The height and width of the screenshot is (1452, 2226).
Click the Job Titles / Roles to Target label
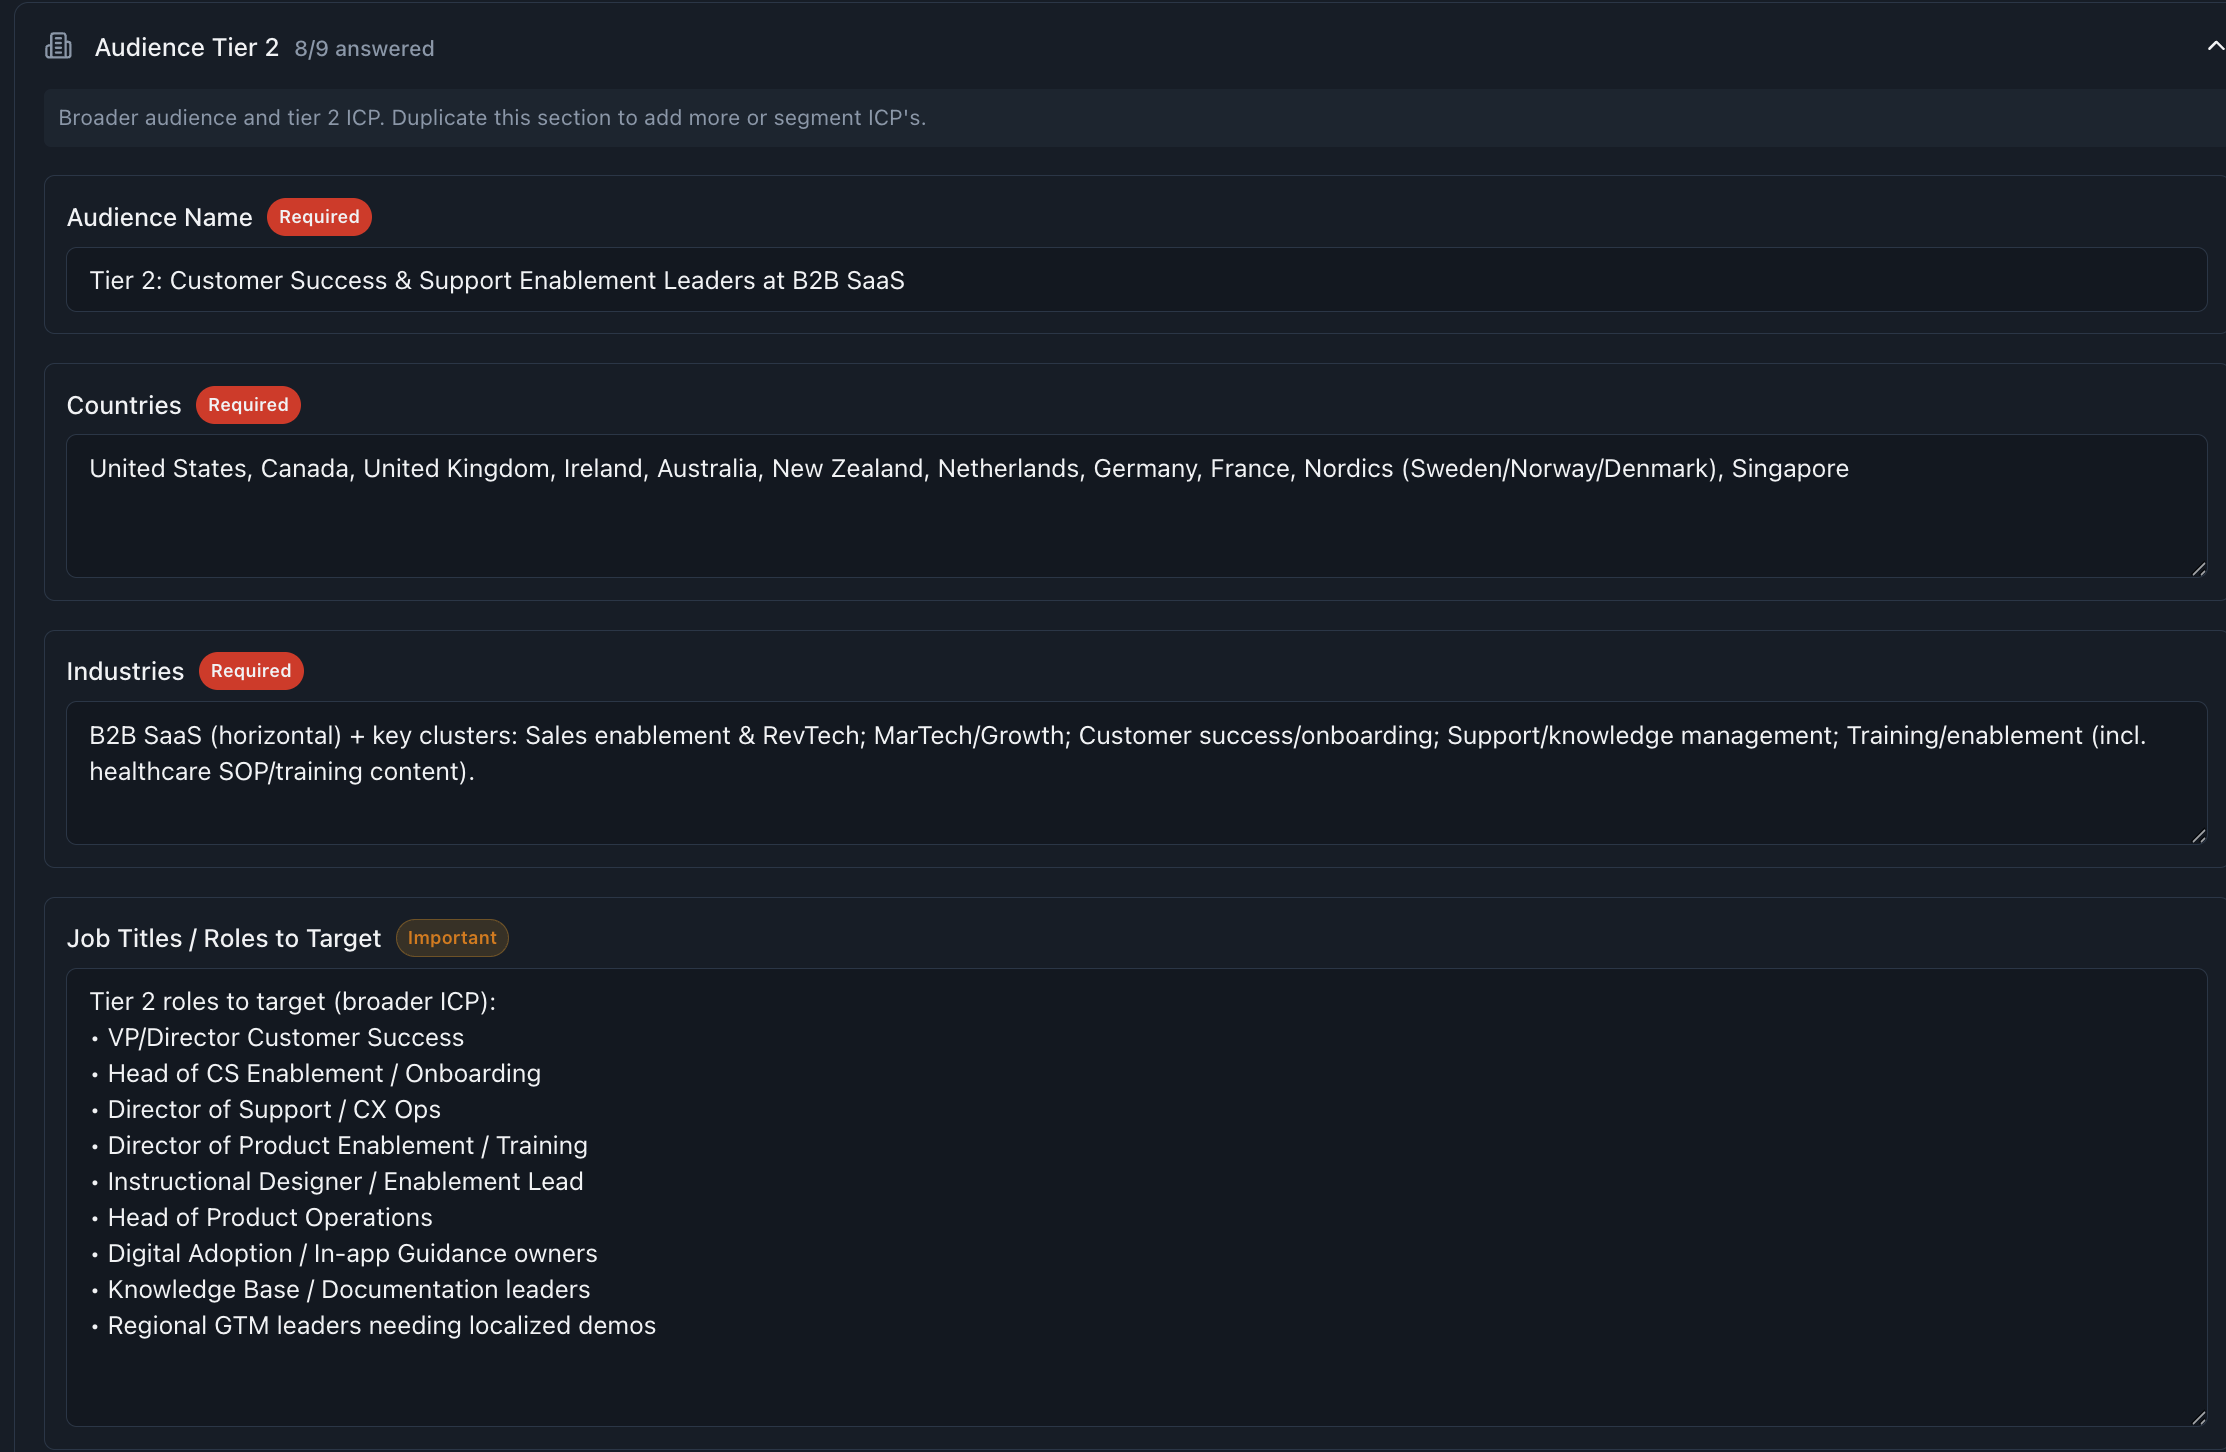(224, 938)
